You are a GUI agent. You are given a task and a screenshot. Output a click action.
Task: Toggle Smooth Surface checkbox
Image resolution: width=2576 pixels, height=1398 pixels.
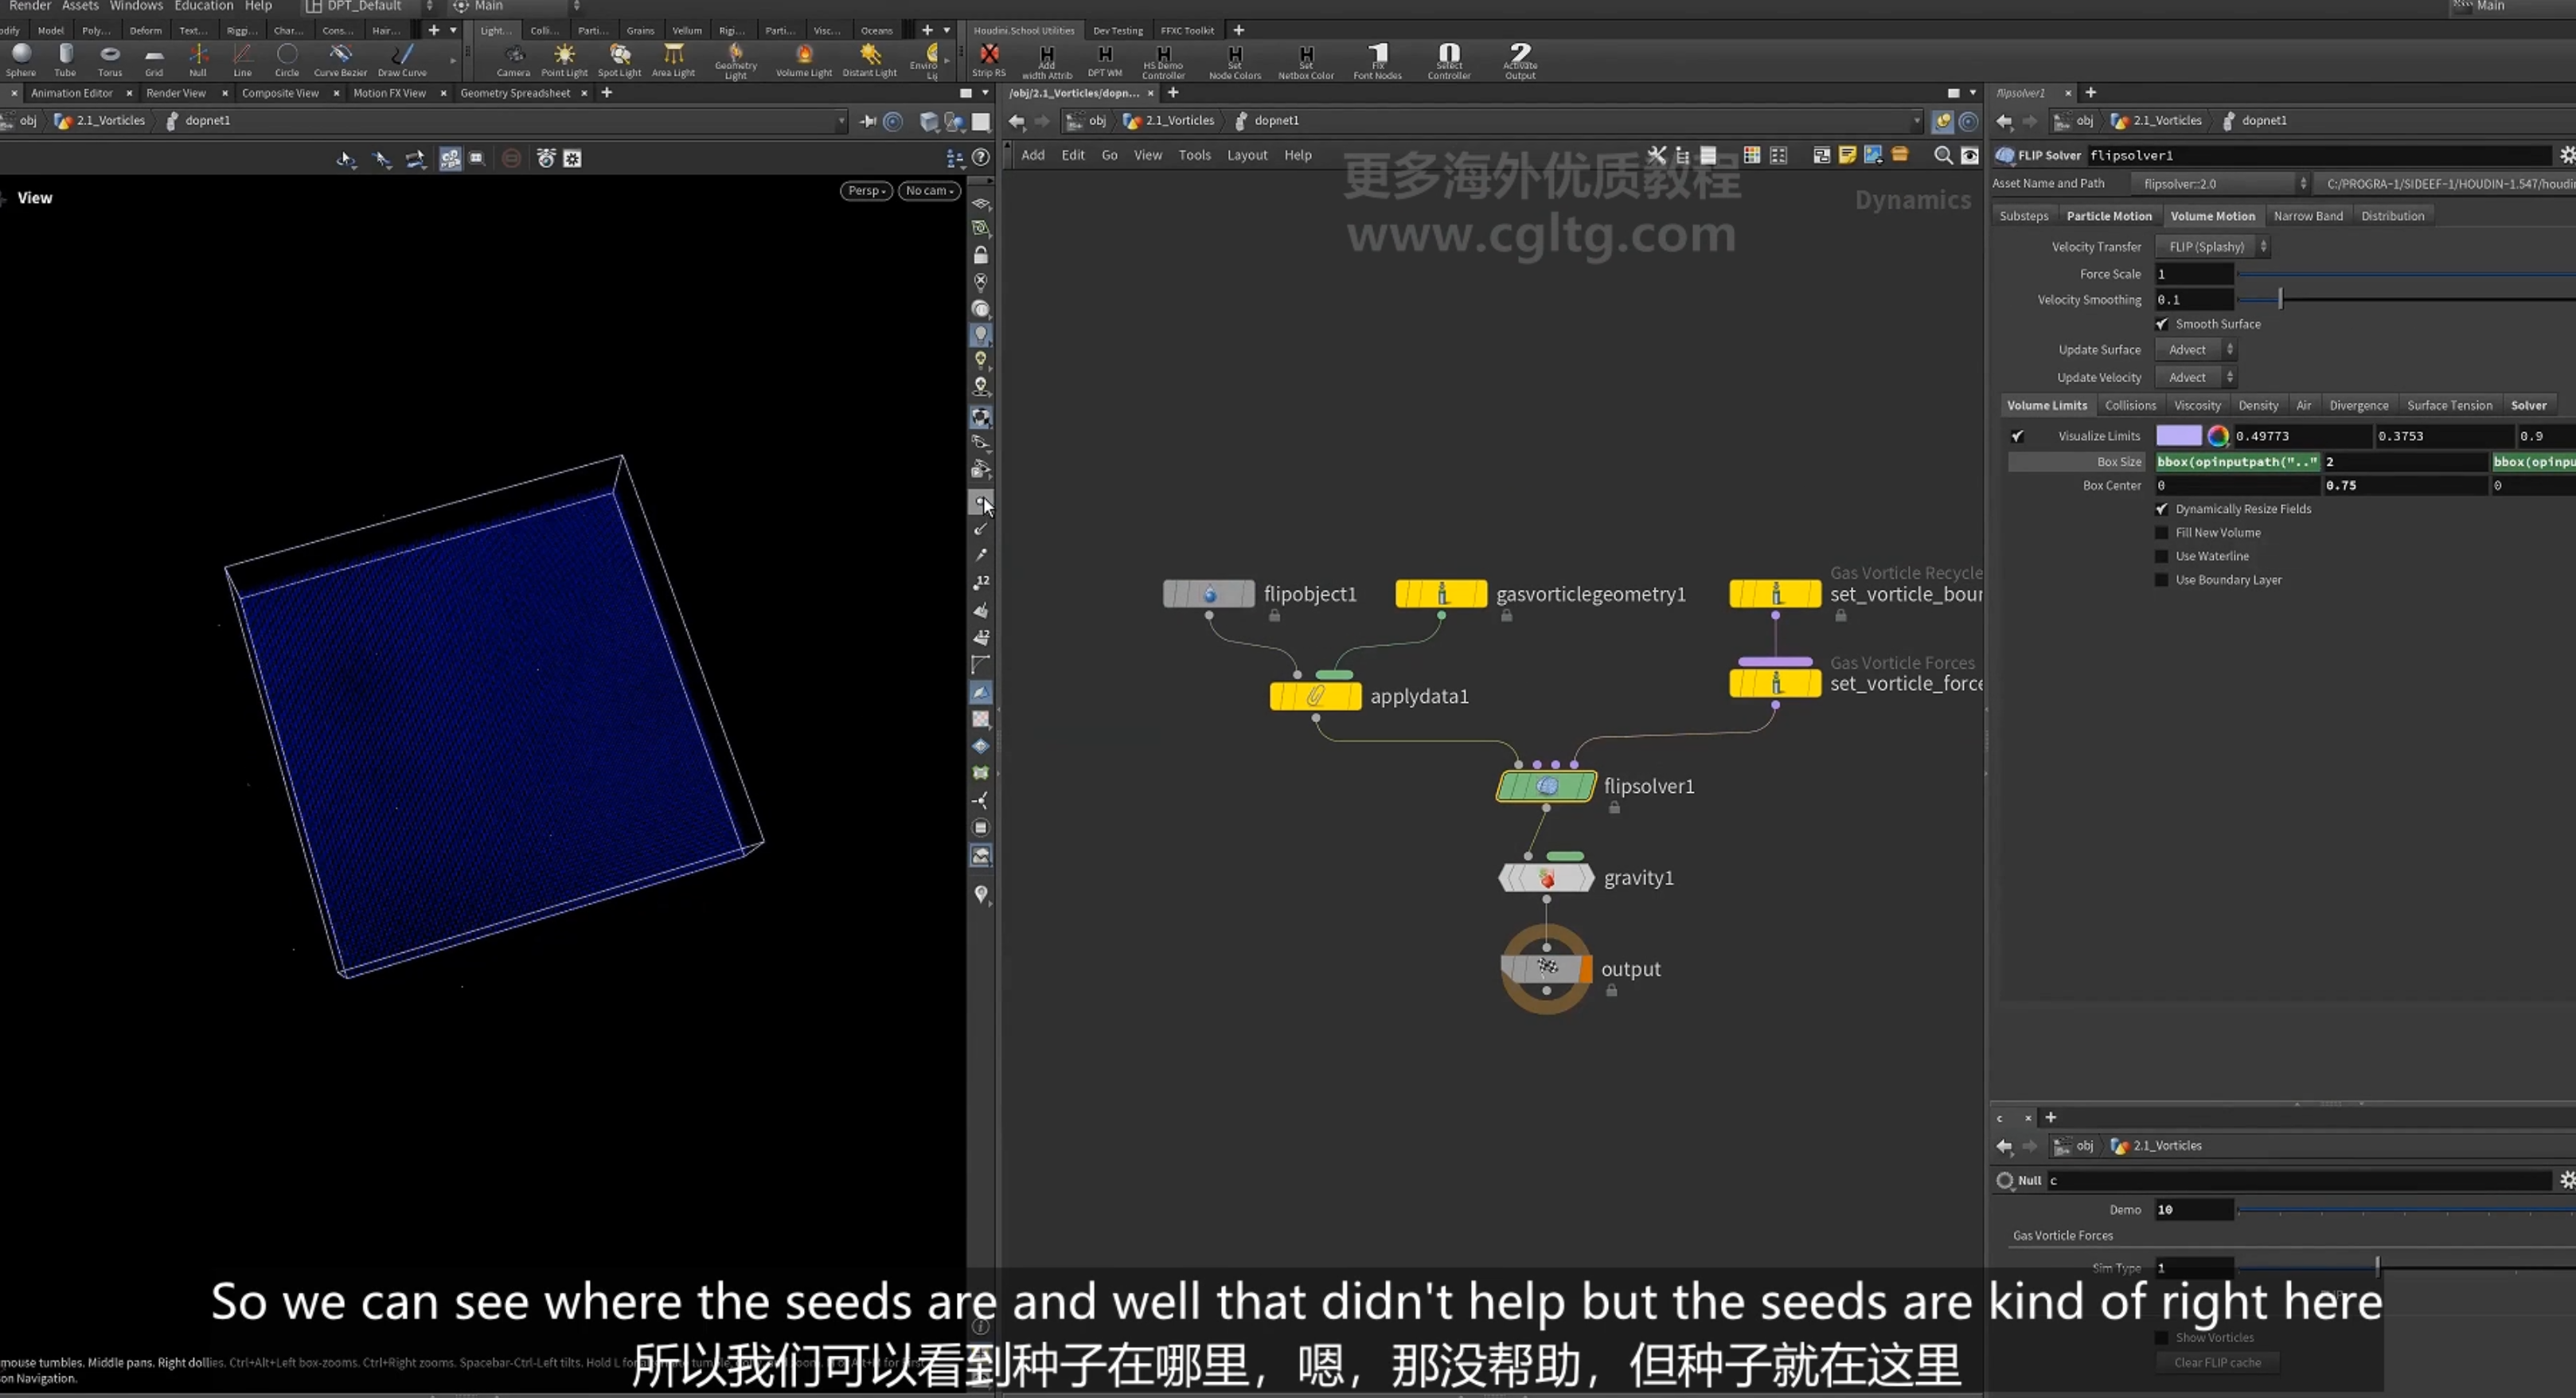2162,324
